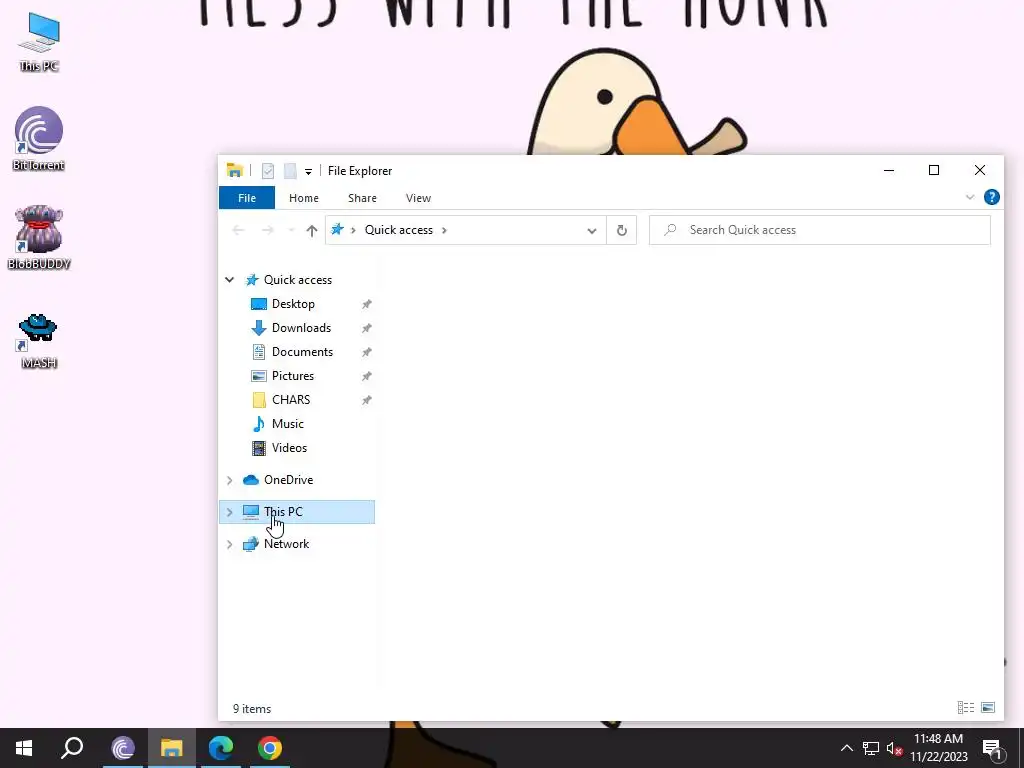This screenshot has width=1024, height=768.
Task: Click BitTorrent in the taskbar
Action: pyautogui.click(x=123, y=748)
